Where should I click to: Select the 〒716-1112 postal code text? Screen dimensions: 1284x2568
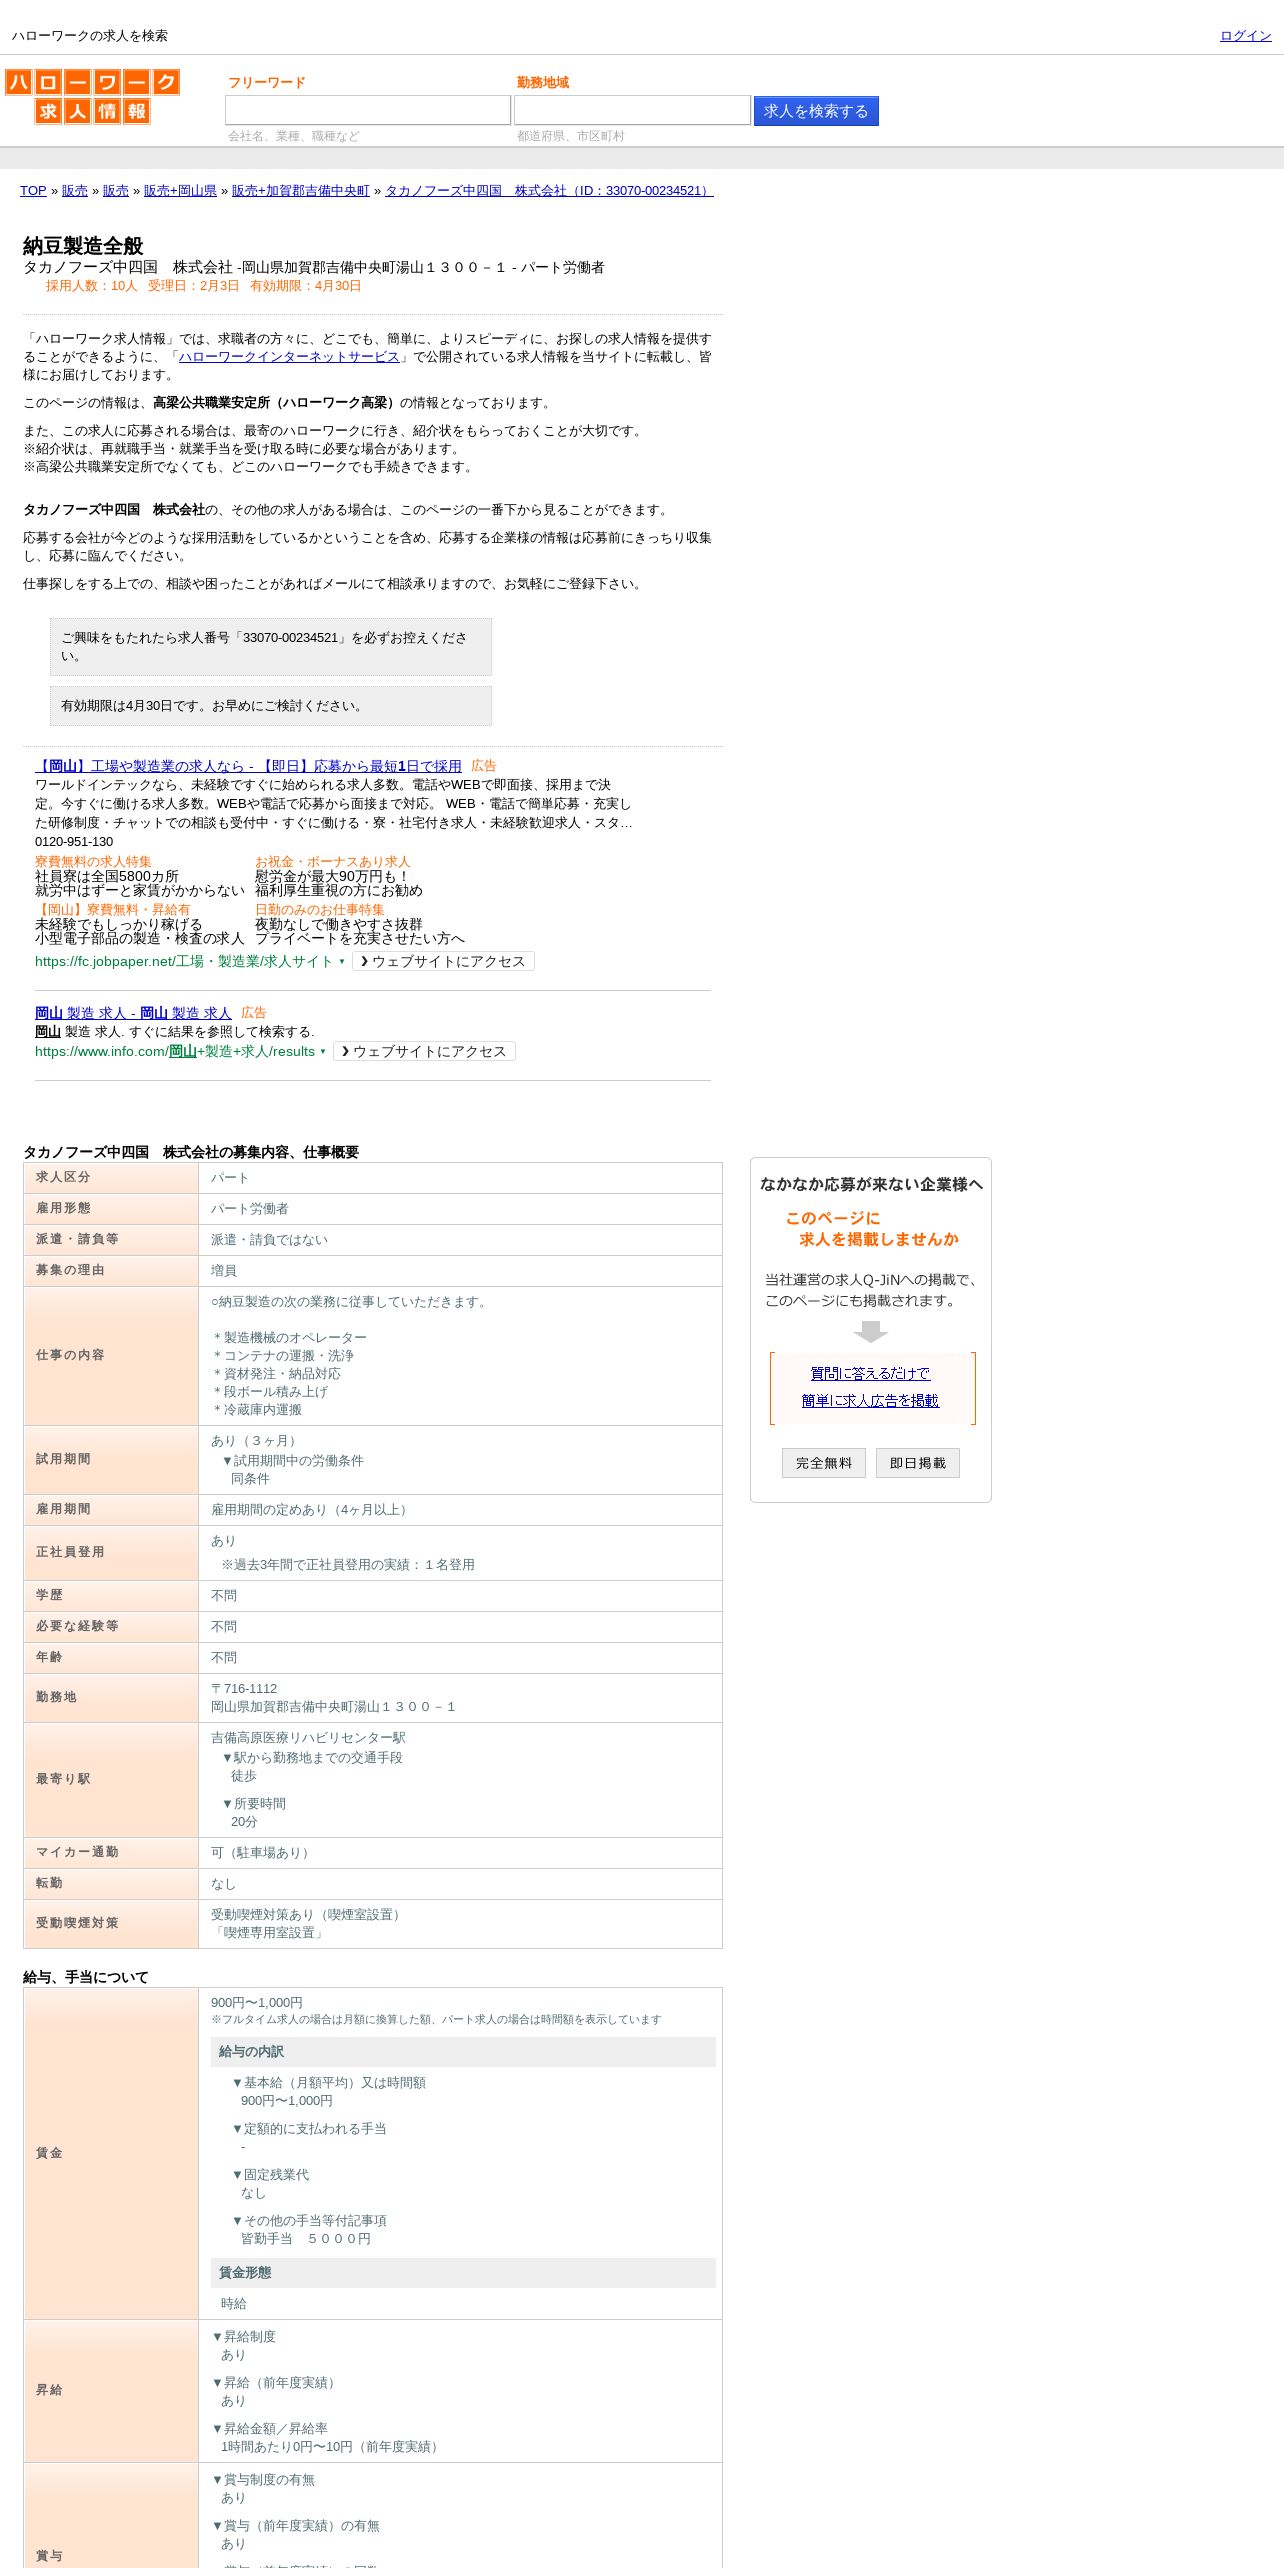tap(244, 1689)
